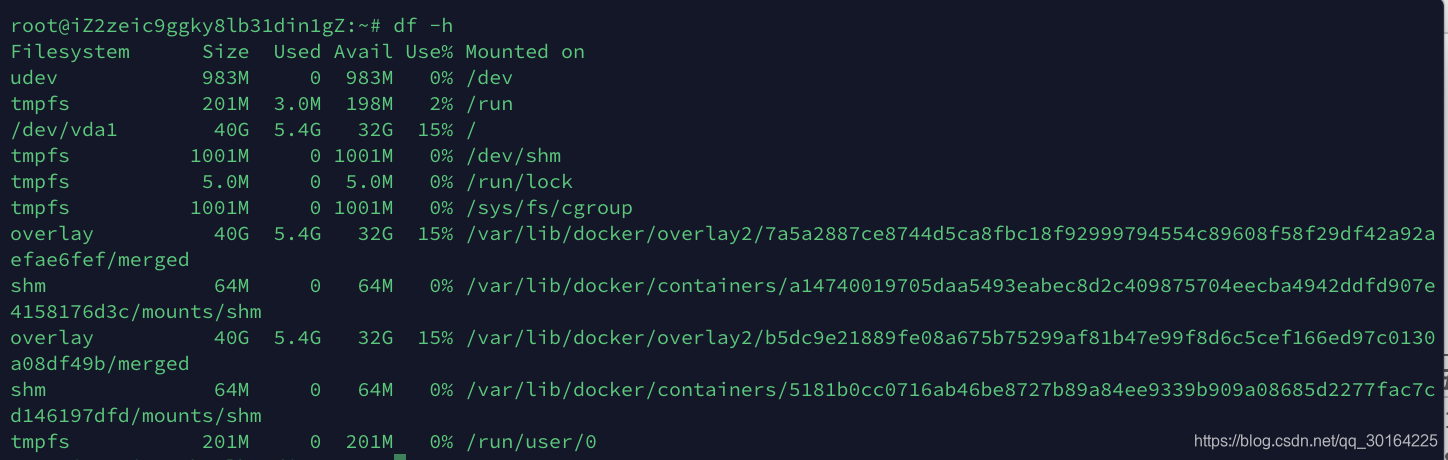The height and width of the screenshot is (460, 1448).
Task: Click the 'Mounted on' column header
Action: (525, 51)
